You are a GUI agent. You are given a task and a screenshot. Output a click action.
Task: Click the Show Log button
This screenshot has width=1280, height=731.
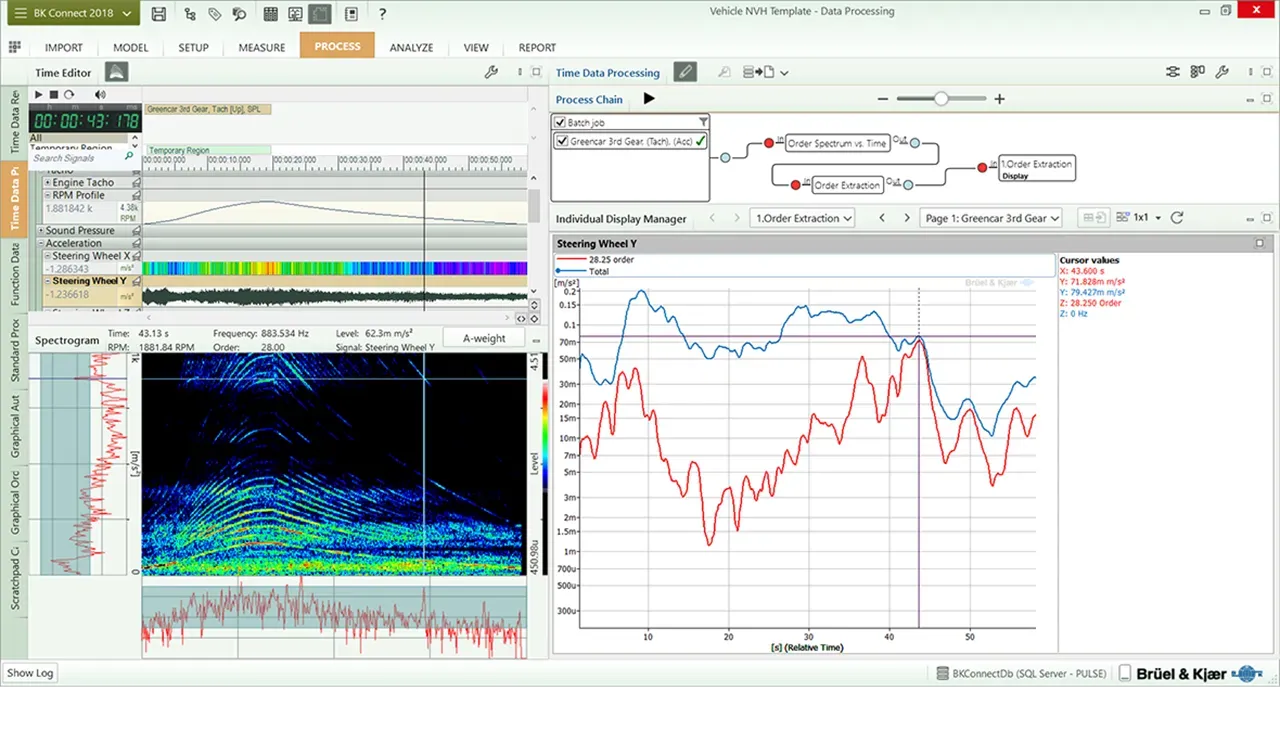pyautogui.click(x=29, y=673)
